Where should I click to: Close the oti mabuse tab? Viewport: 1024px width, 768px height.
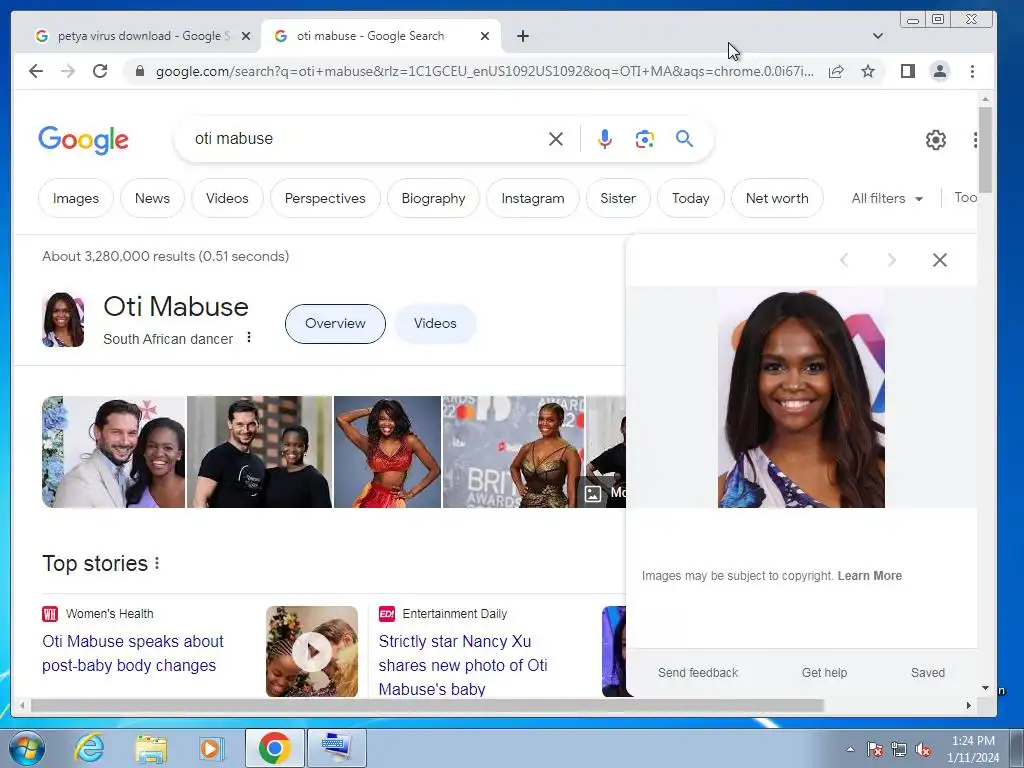[x=485, y=36]
